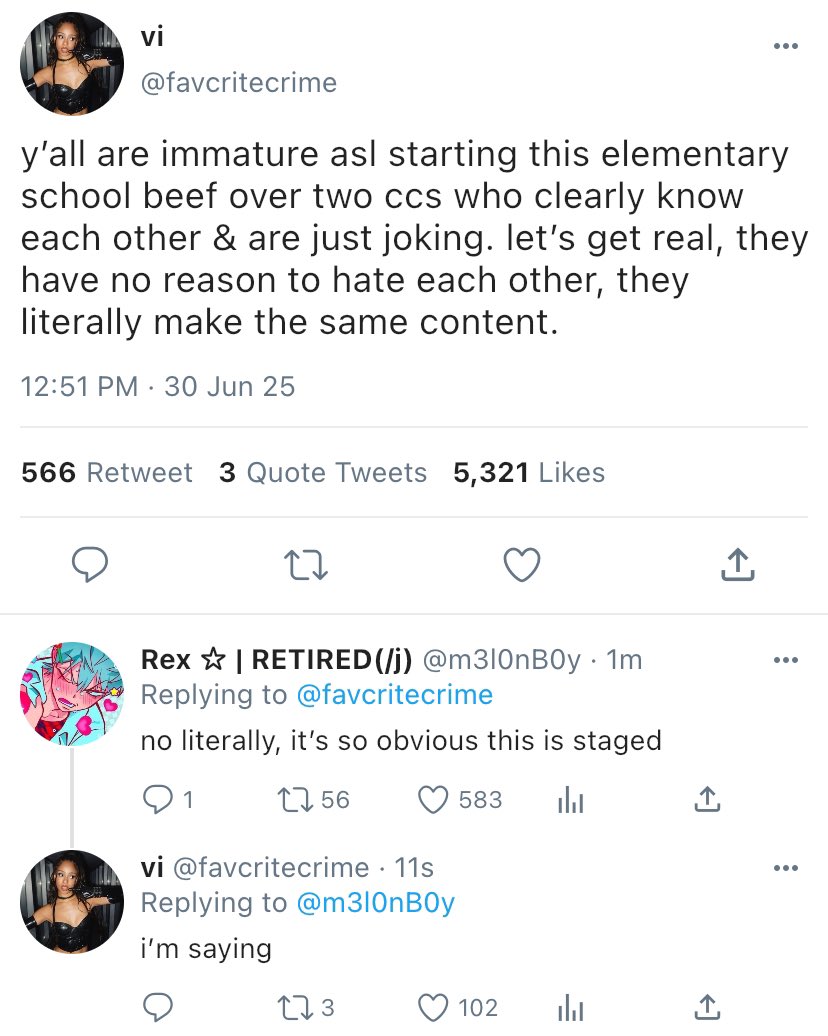Show the 5,321 Likes list
828x1036 pixels.
point(529,472)
